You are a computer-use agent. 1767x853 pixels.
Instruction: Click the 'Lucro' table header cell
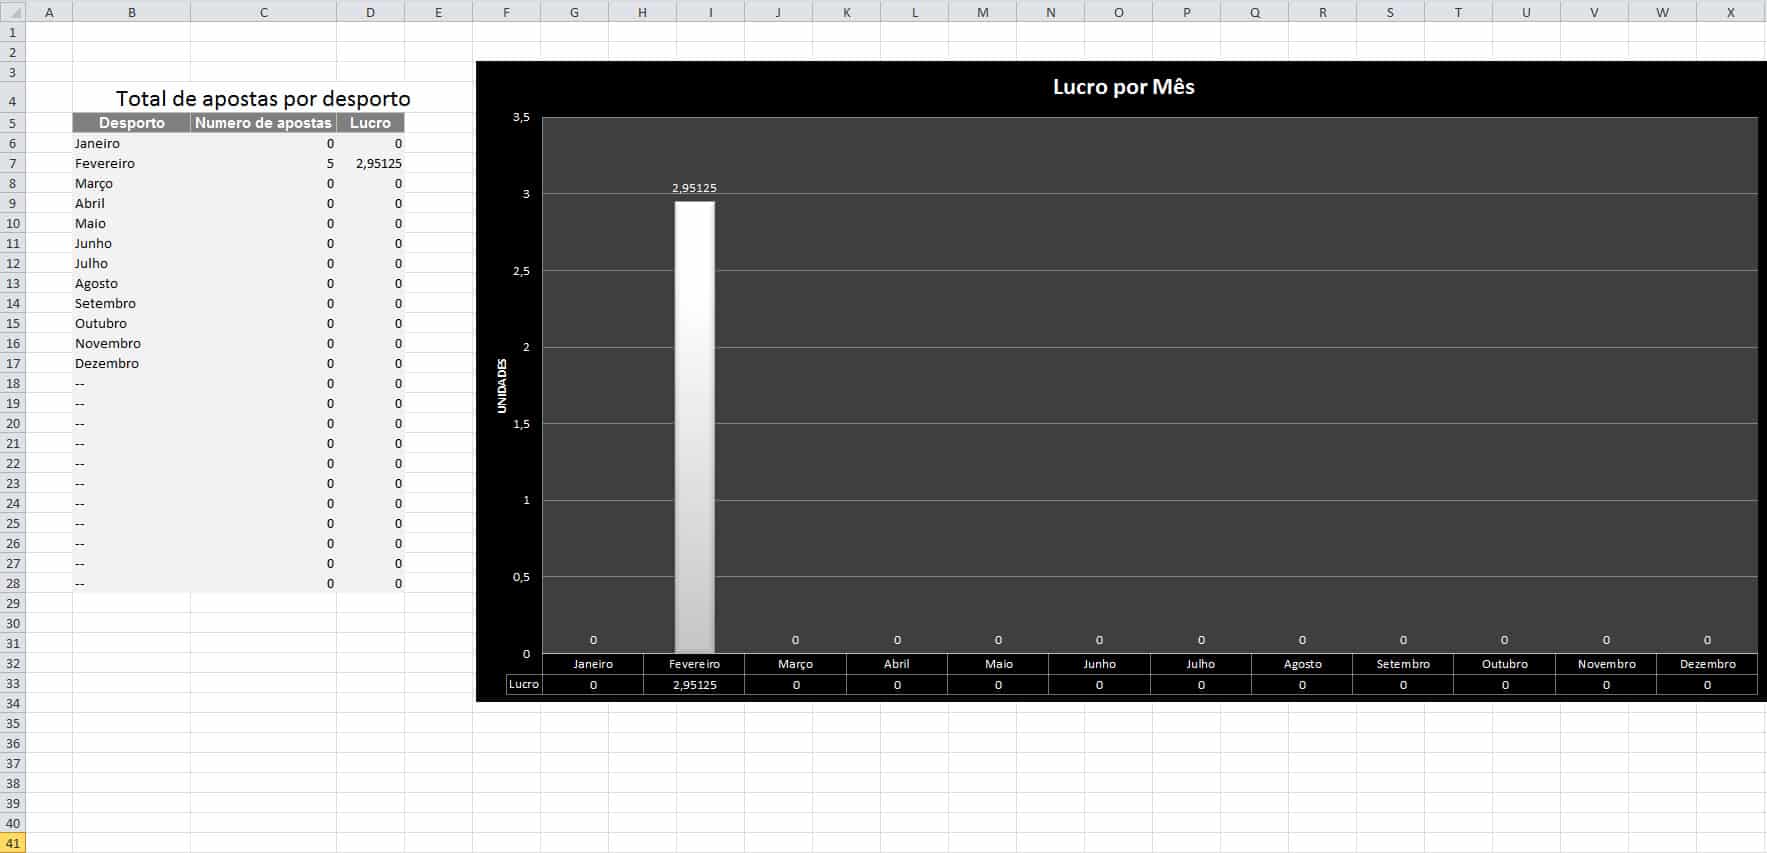[370, 123]
